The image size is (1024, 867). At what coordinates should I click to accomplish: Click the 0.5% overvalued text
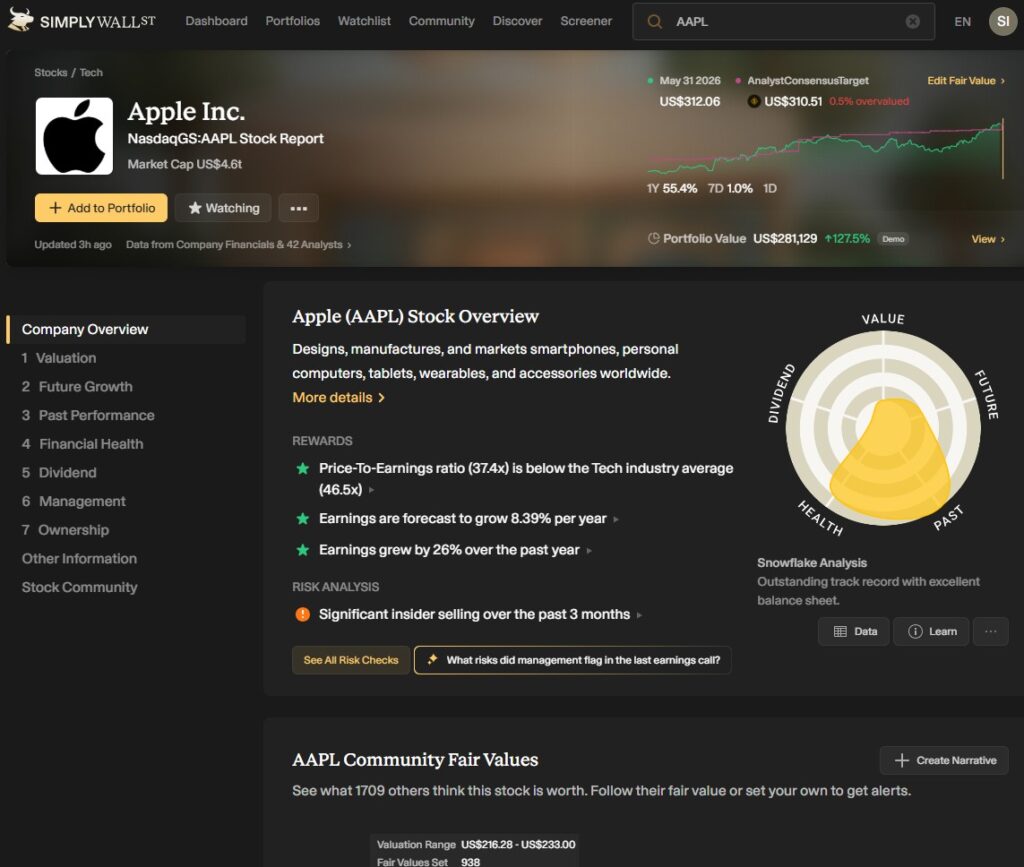pyautogui.click(x=869, y=102)
